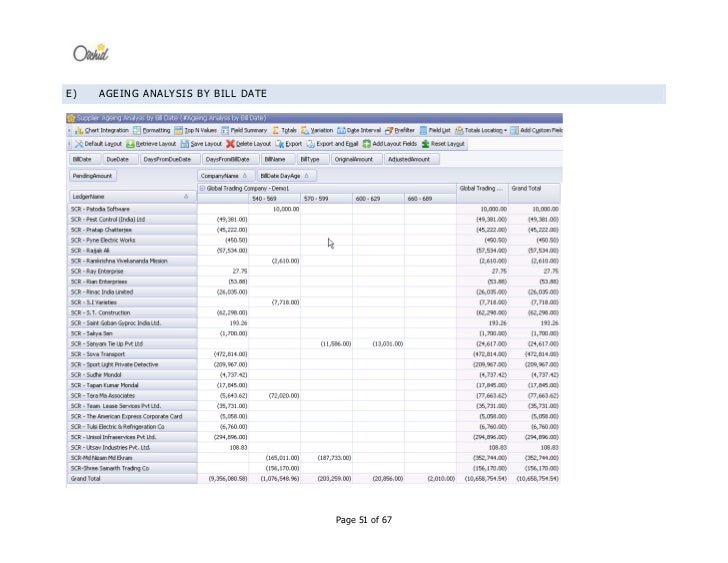Select row SCR - Pest Control (India) Ltd
This screenshot has height=563, width=728.
132,220
